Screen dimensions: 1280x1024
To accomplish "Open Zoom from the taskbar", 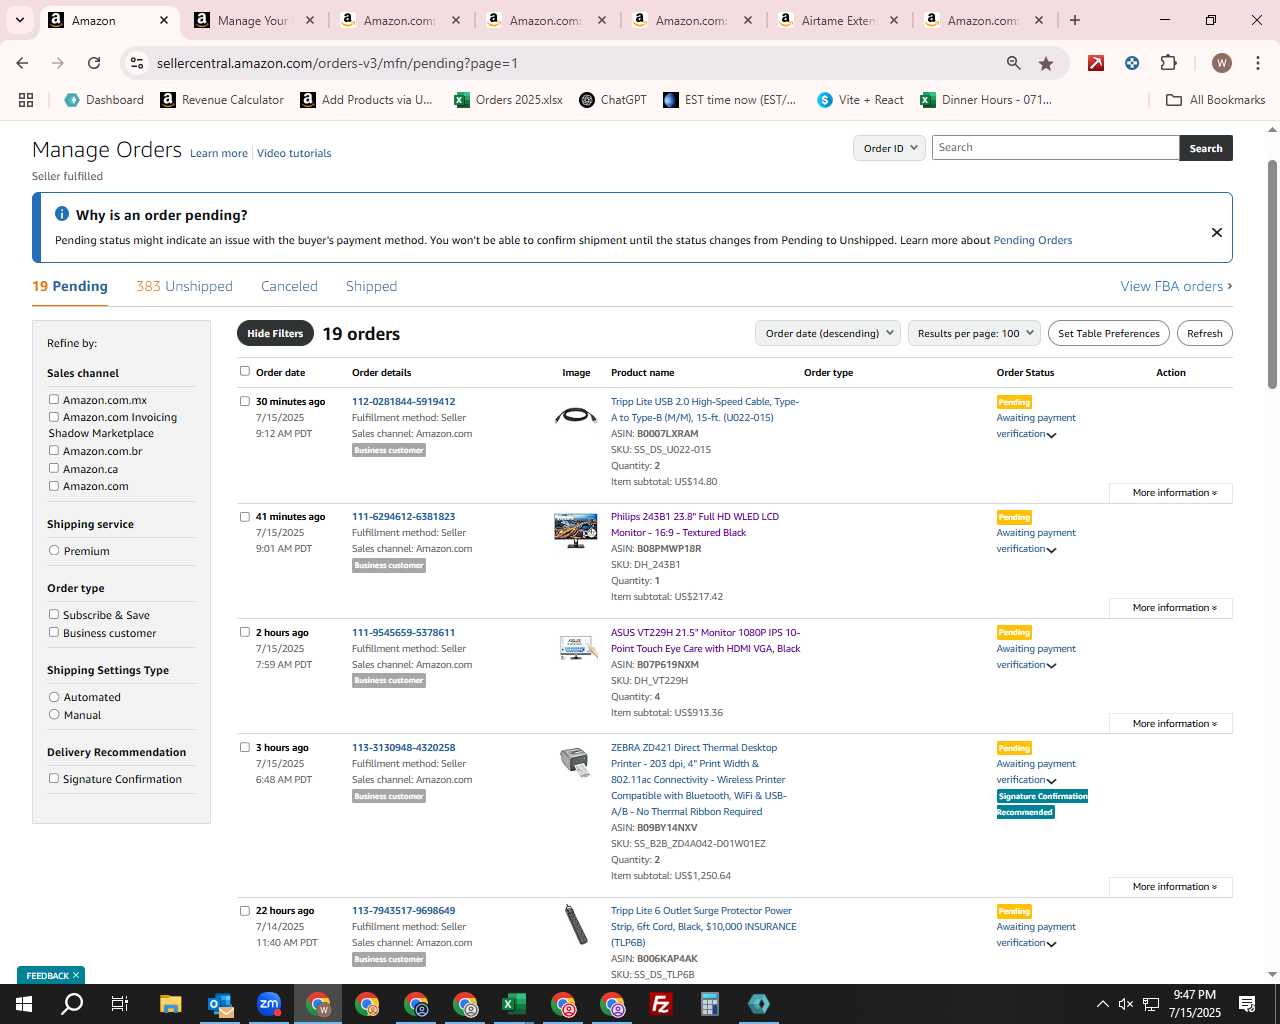I will [x=269, y=1004].
